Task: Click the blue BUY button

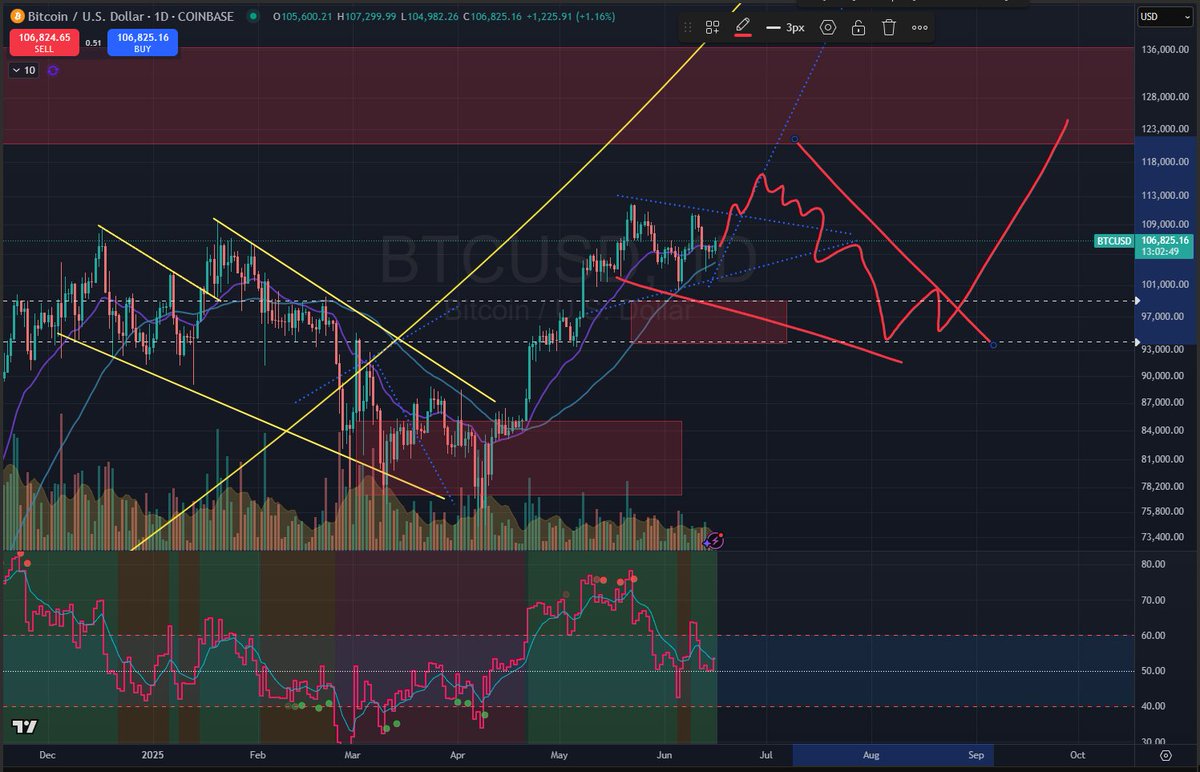Action: pos(142,42)
